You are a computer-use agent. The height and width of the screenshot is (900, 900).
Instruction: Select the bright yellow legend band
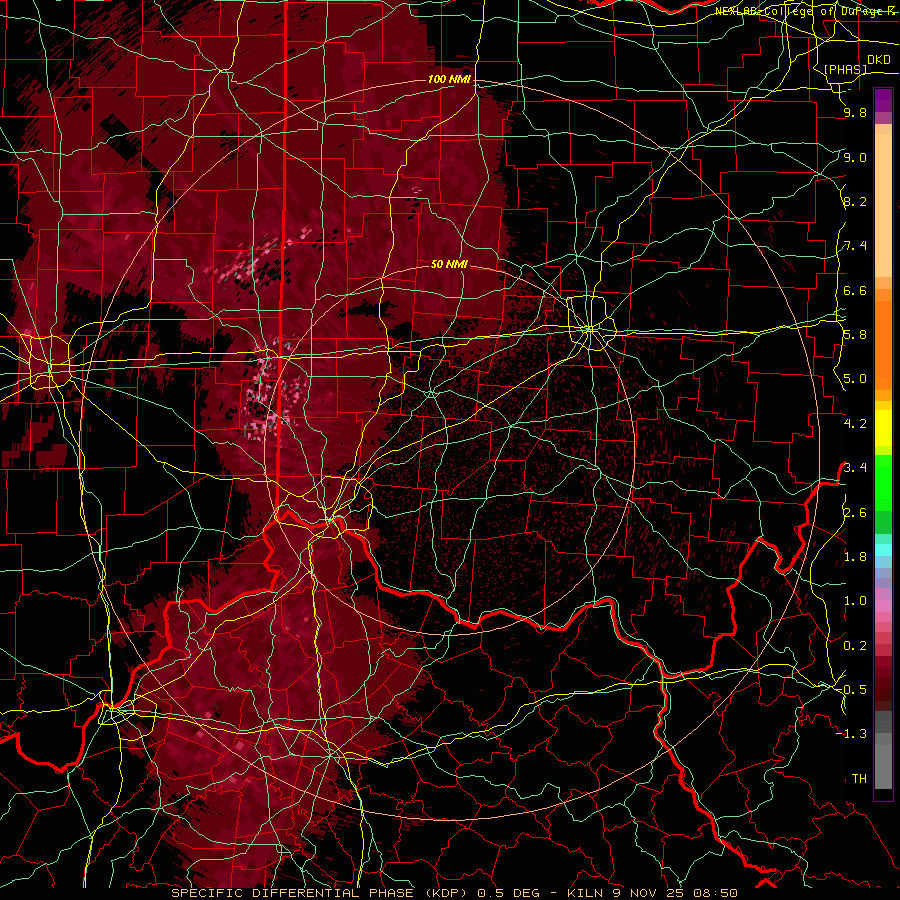[883, 428]
